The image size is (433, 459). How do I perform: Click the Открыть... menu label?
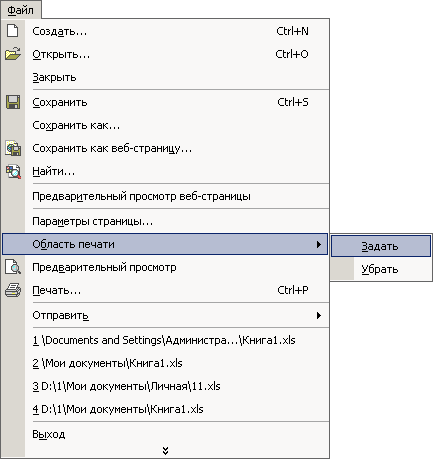tap(61, 54)
